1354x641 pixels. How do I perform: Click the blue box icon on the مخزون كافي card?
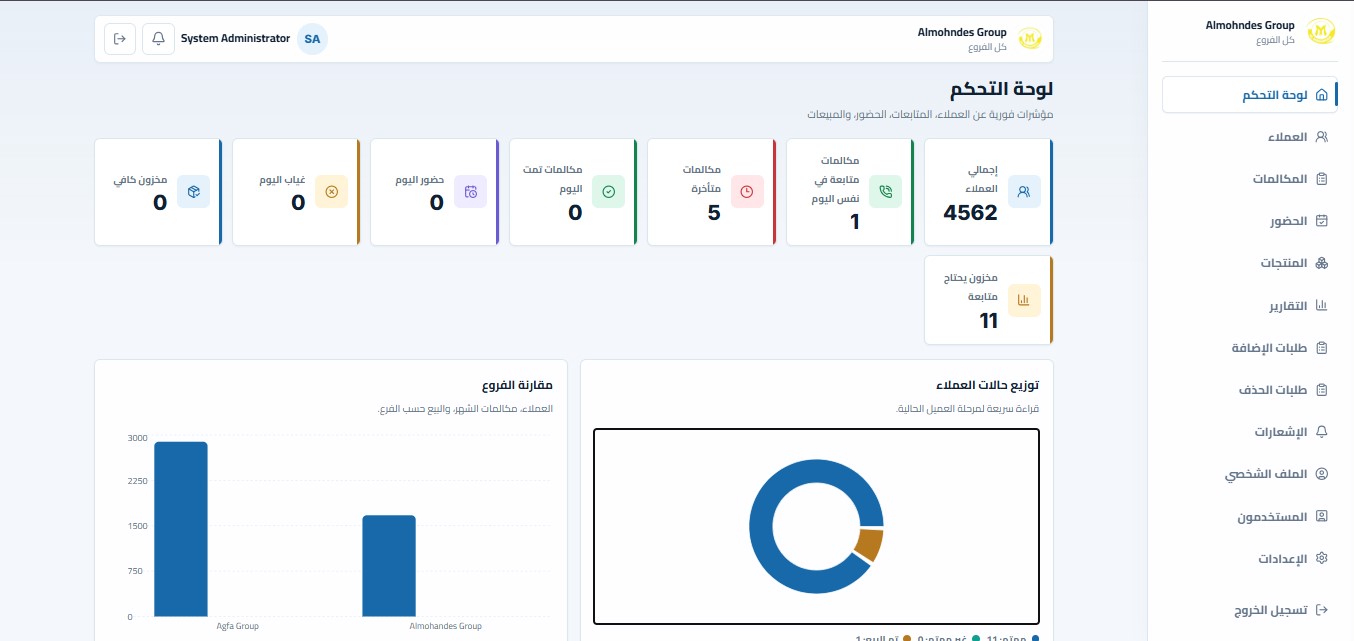click(x=194, y=191)
